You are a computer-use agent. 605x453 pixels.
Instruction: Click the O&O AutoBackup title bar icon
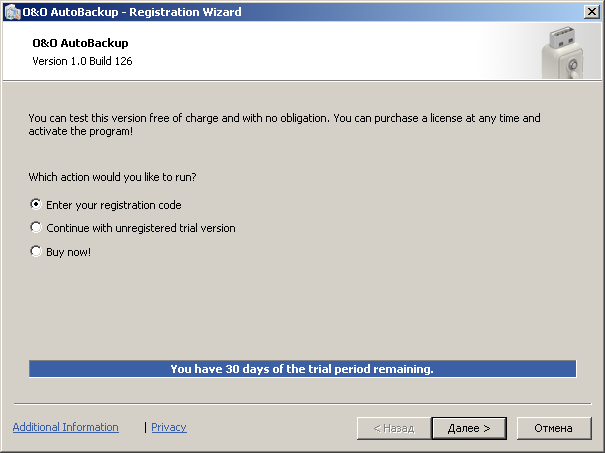(12, 11)
